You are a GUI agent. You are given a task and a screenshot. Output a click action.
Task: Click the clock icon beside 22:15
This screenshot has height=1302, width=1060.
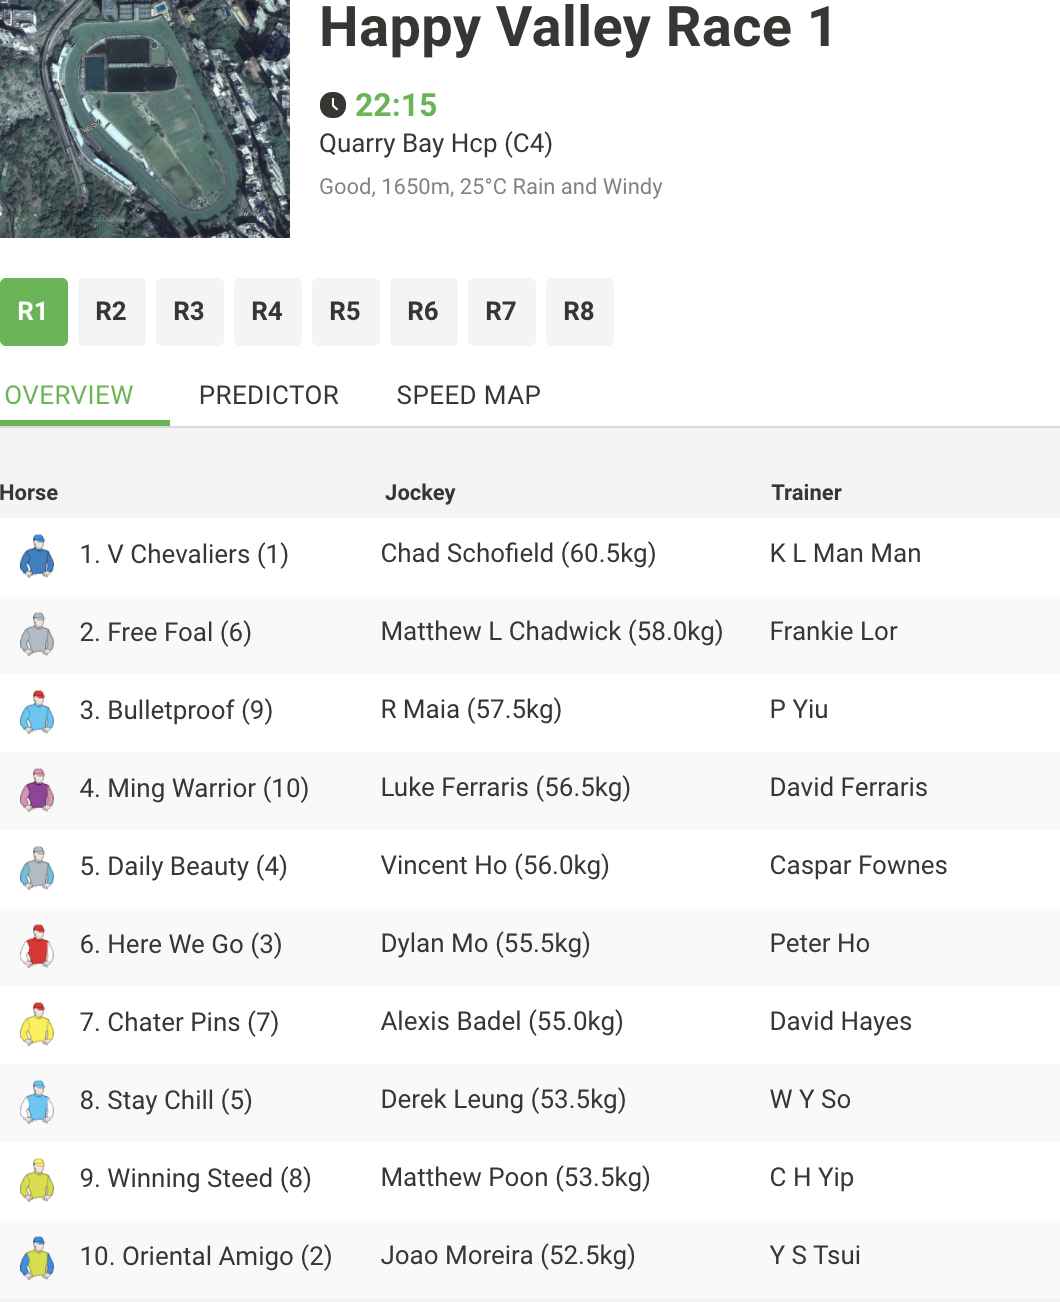332,105
